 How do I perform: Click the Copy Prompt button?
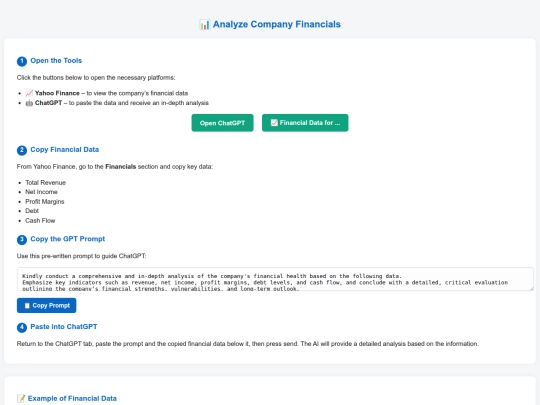pyautogui.click(x=46, y=305)
